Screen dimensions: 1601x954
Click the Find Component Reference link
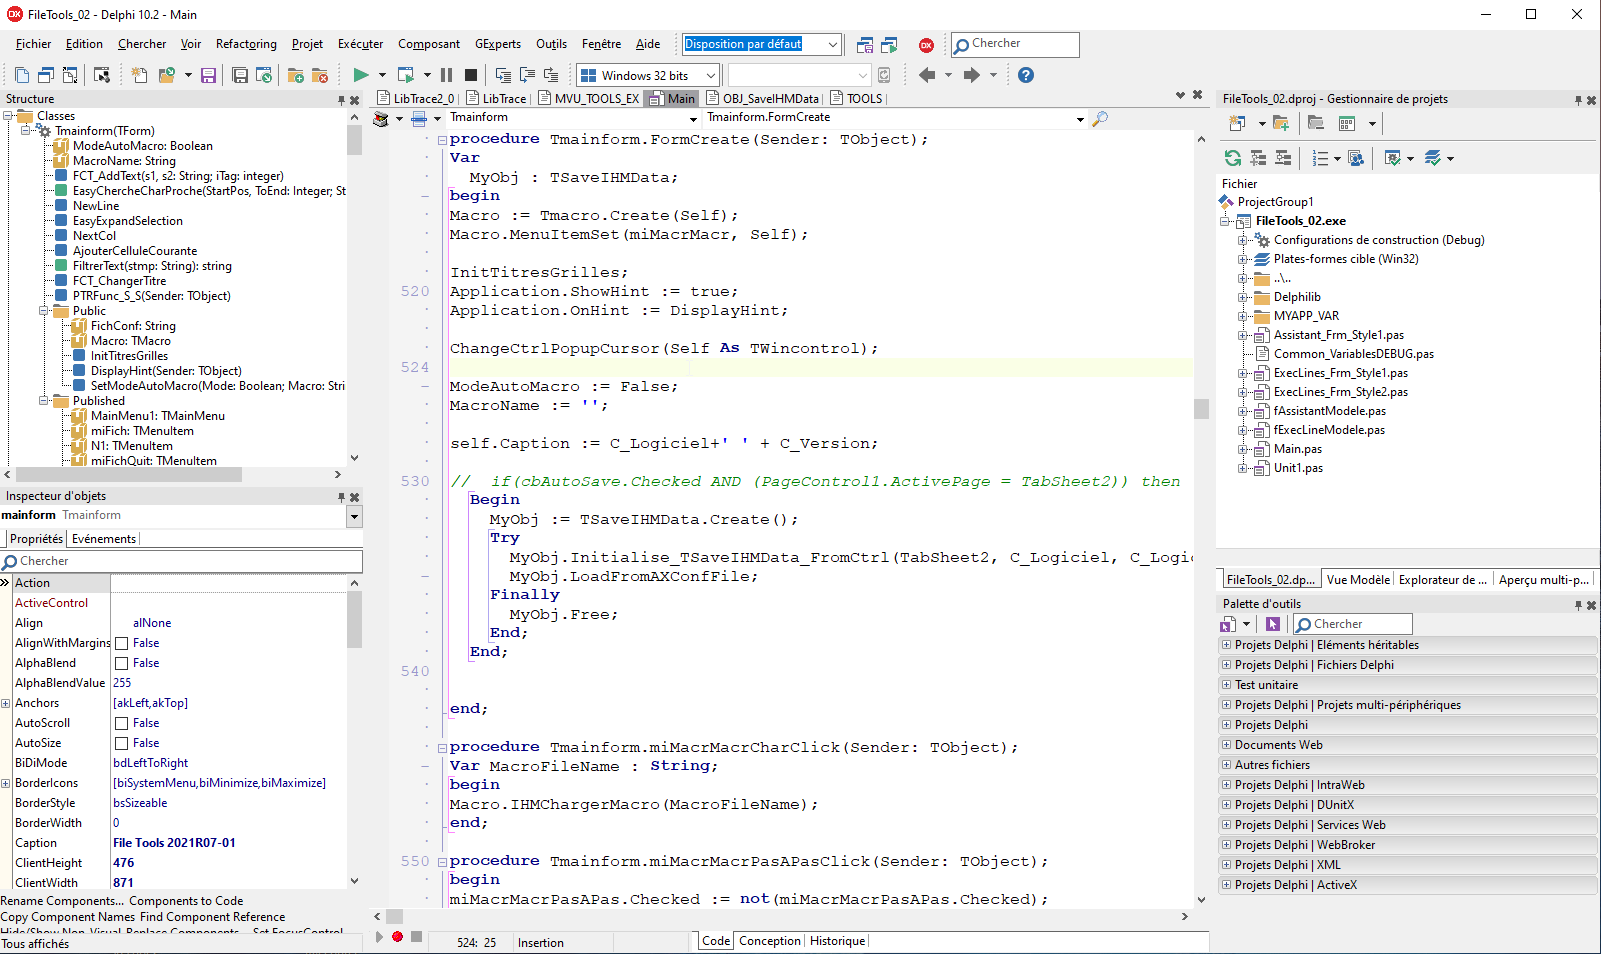point(212,917)
